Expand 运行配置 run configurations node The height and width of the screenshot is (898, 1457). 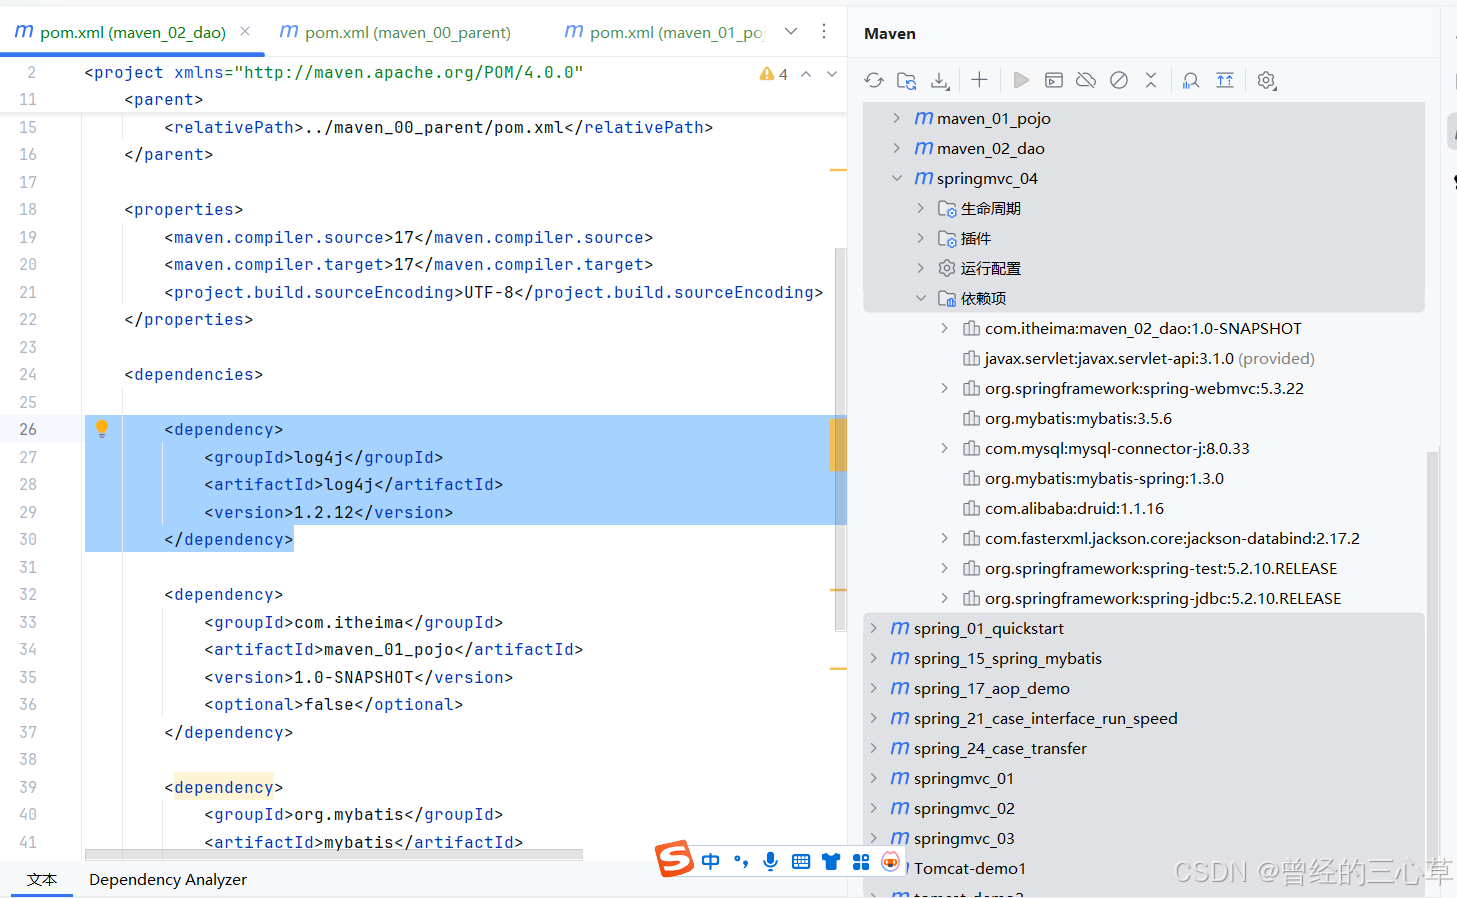pyautogui.click(x=921, y=268)
